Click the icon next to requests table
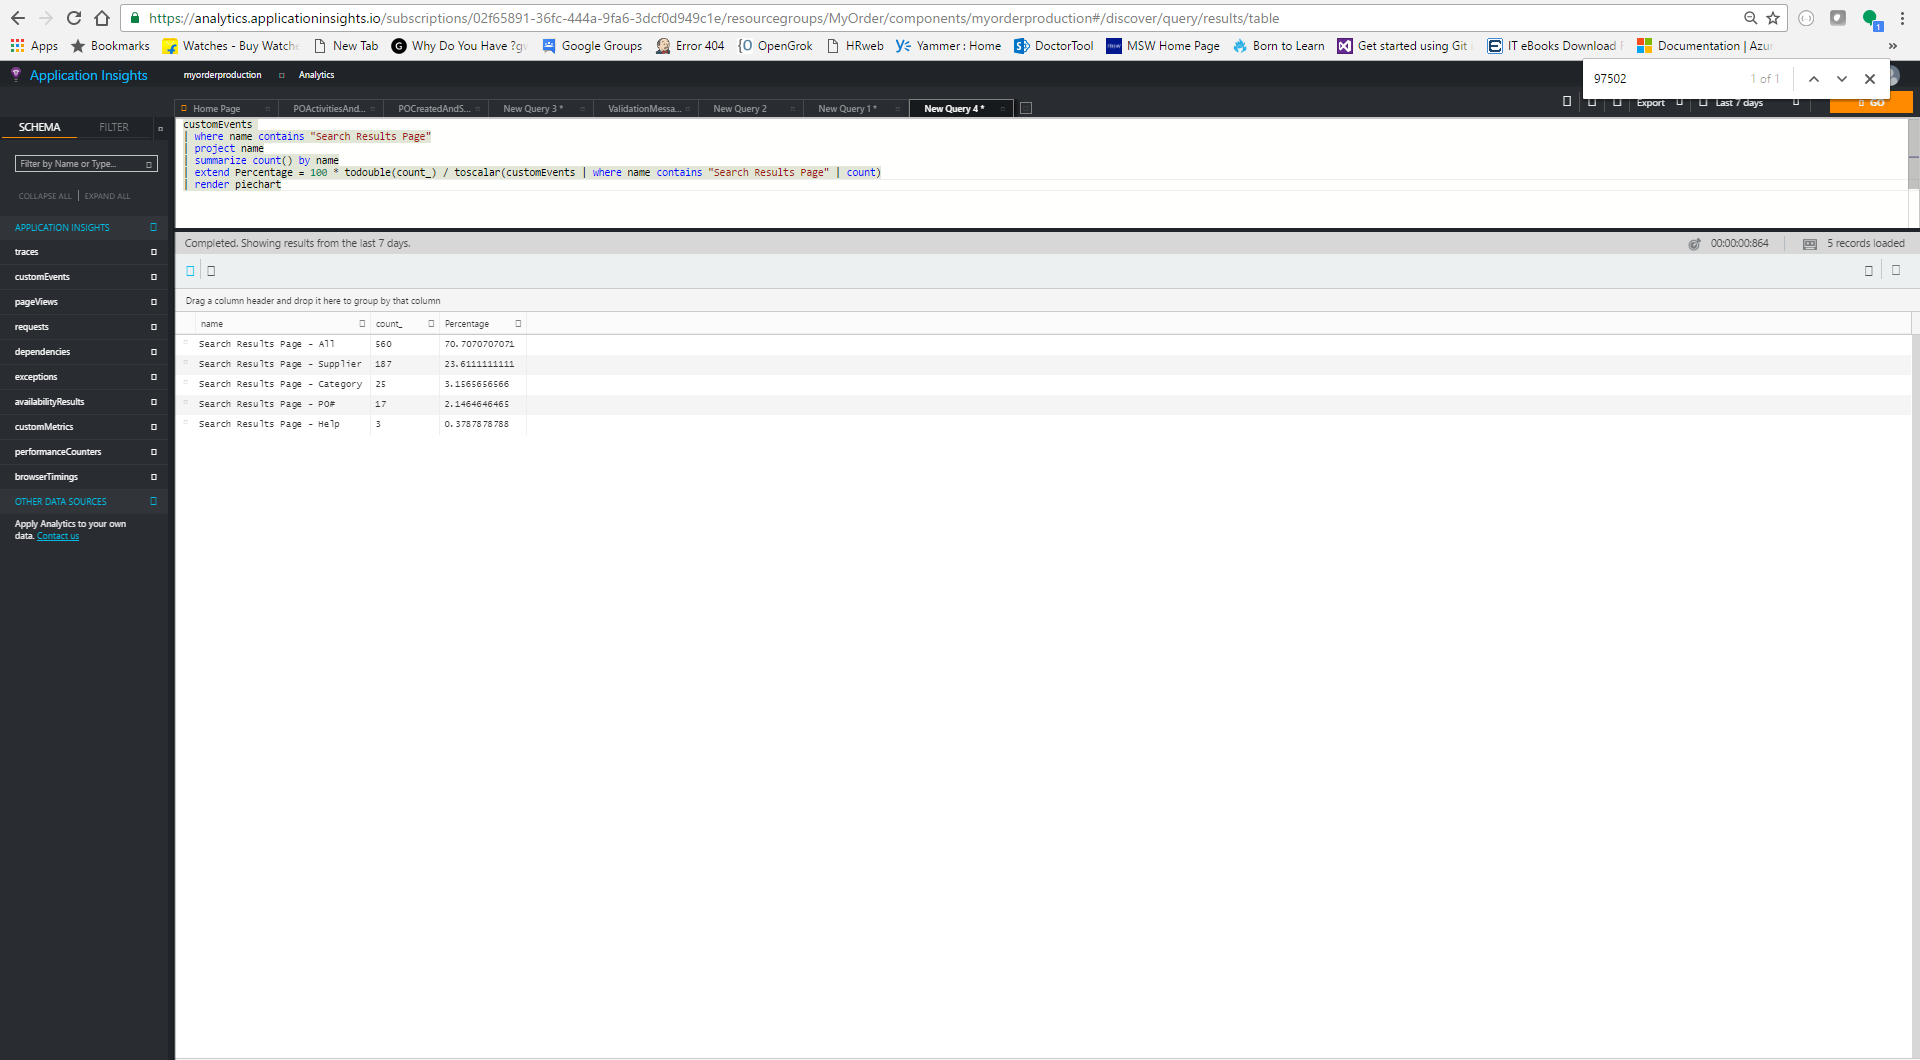Image resolution: width=1920 pixels, height=1060 pixels. pos(153,327)
